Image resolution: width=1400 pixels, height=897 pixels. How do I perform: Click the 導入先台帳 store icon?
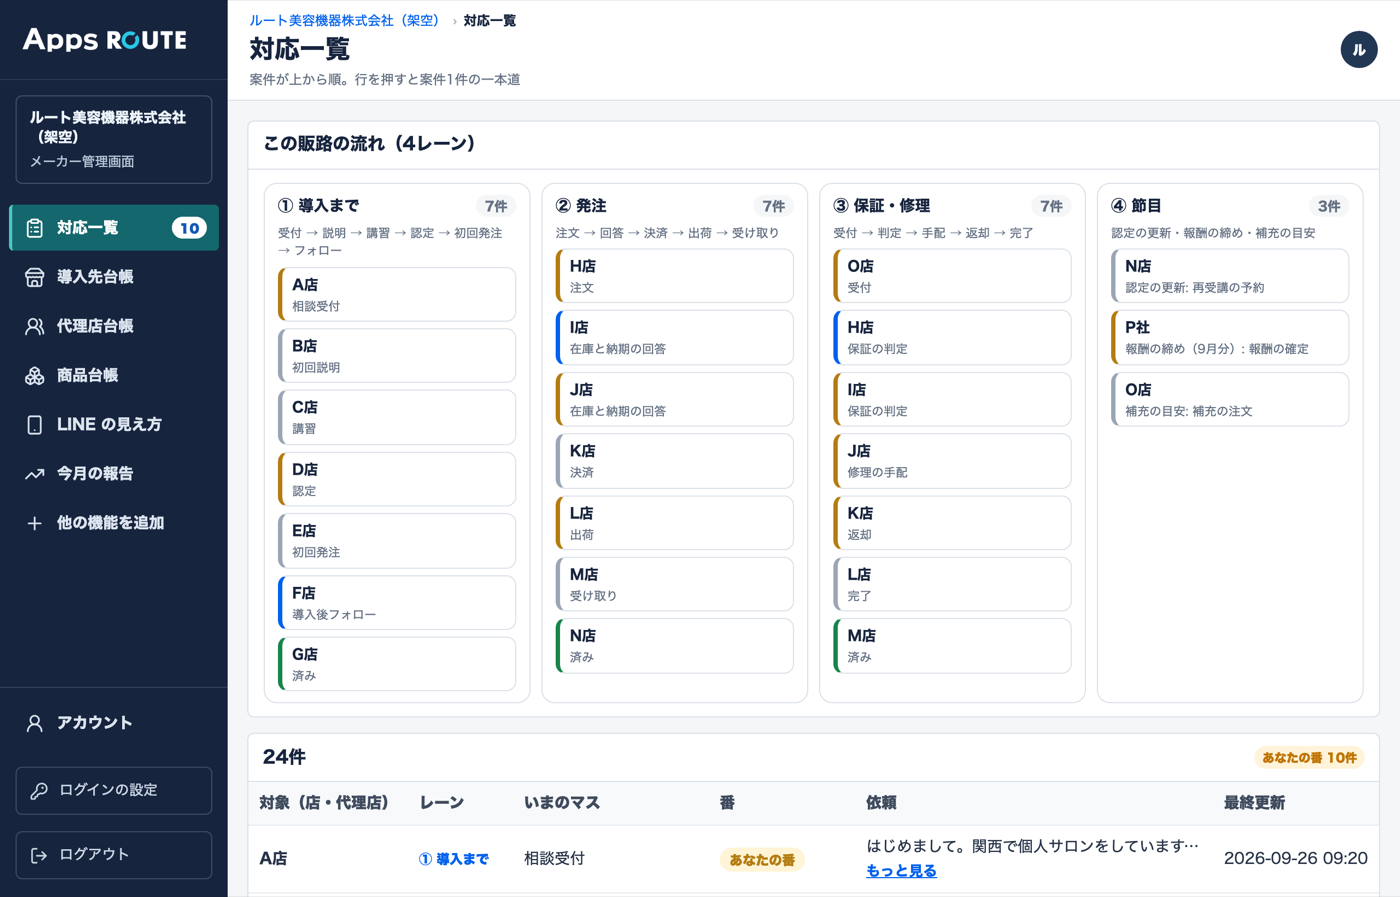35,277
